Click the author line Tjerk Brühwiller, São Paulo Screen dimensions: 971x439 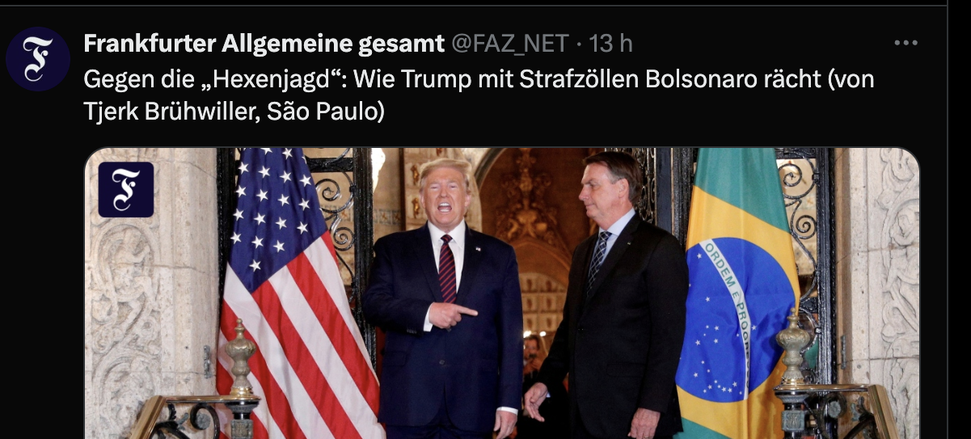pos(234,112)
